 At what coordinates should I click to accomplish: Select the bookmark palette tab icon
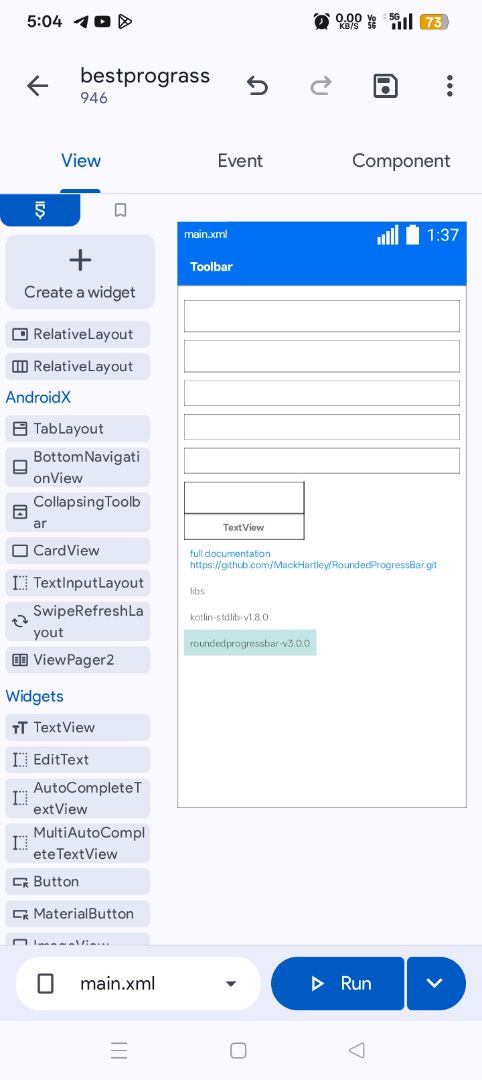tap(120, 210)
